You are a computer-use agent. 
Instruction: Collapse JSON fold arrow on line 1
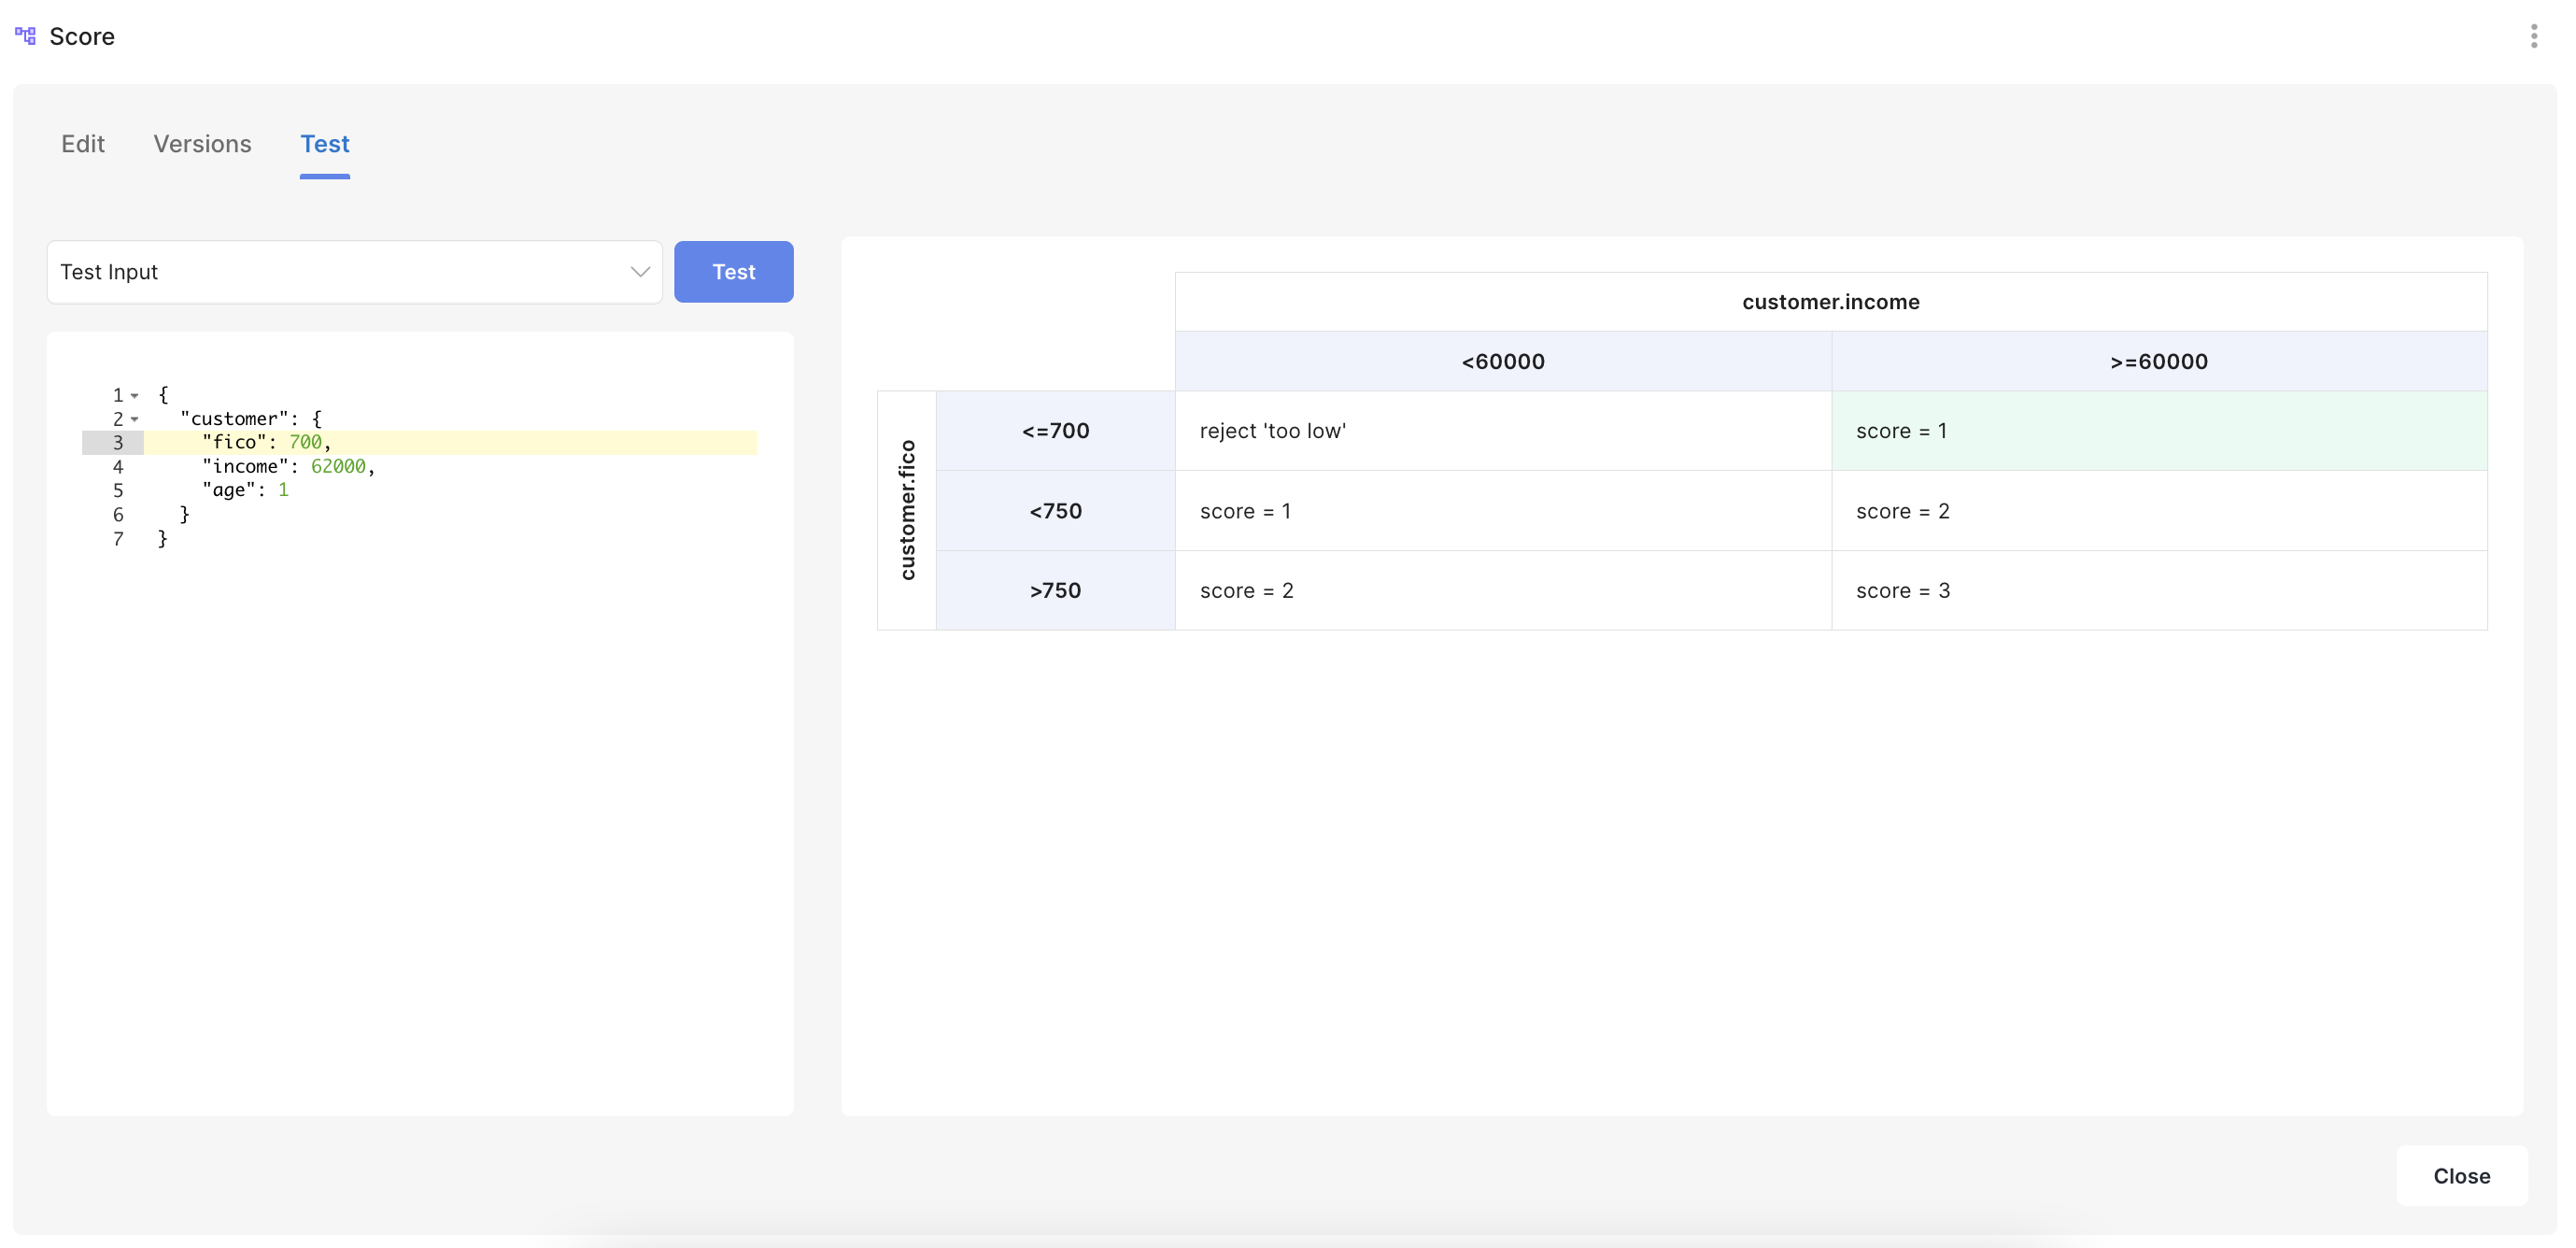[x=135, y=396]
